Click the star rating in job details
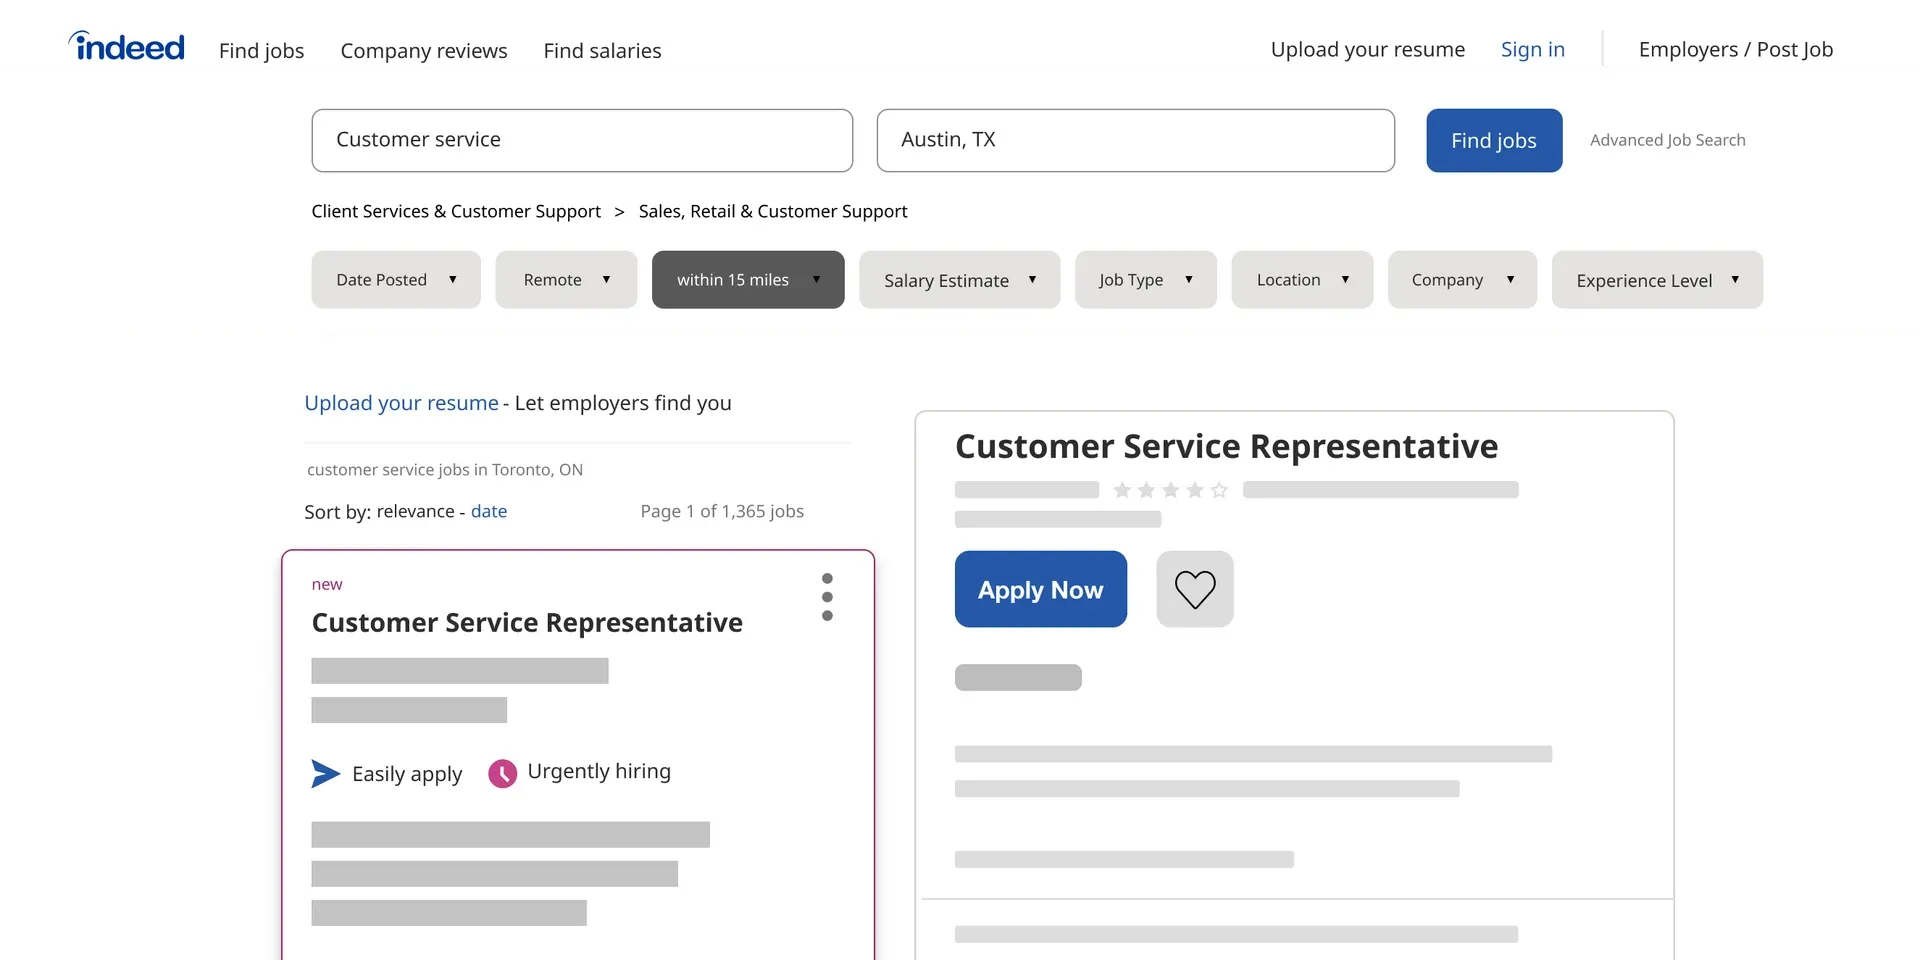Screen dimensions: 1920x960 coord(1170,490)
